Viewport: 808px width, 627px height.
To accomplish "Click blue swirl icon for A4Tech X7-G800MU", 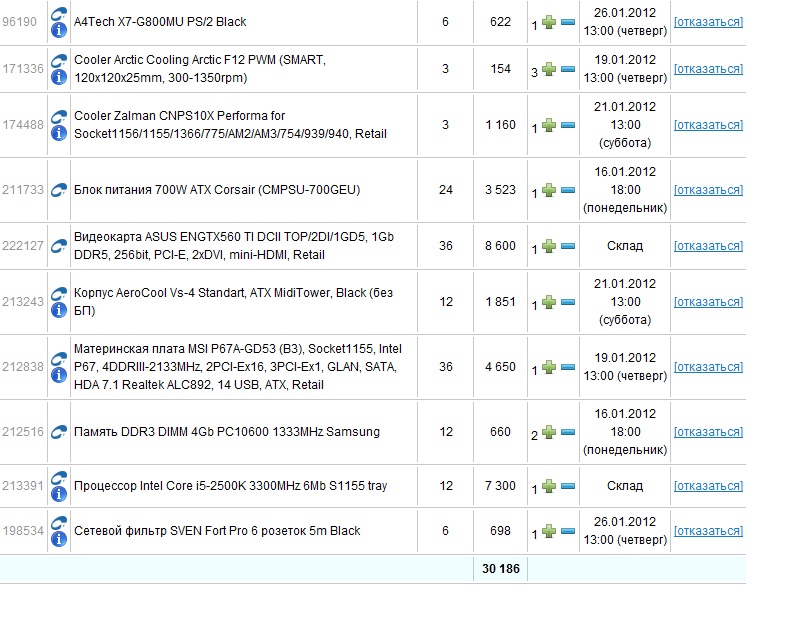I will (59, 14).
